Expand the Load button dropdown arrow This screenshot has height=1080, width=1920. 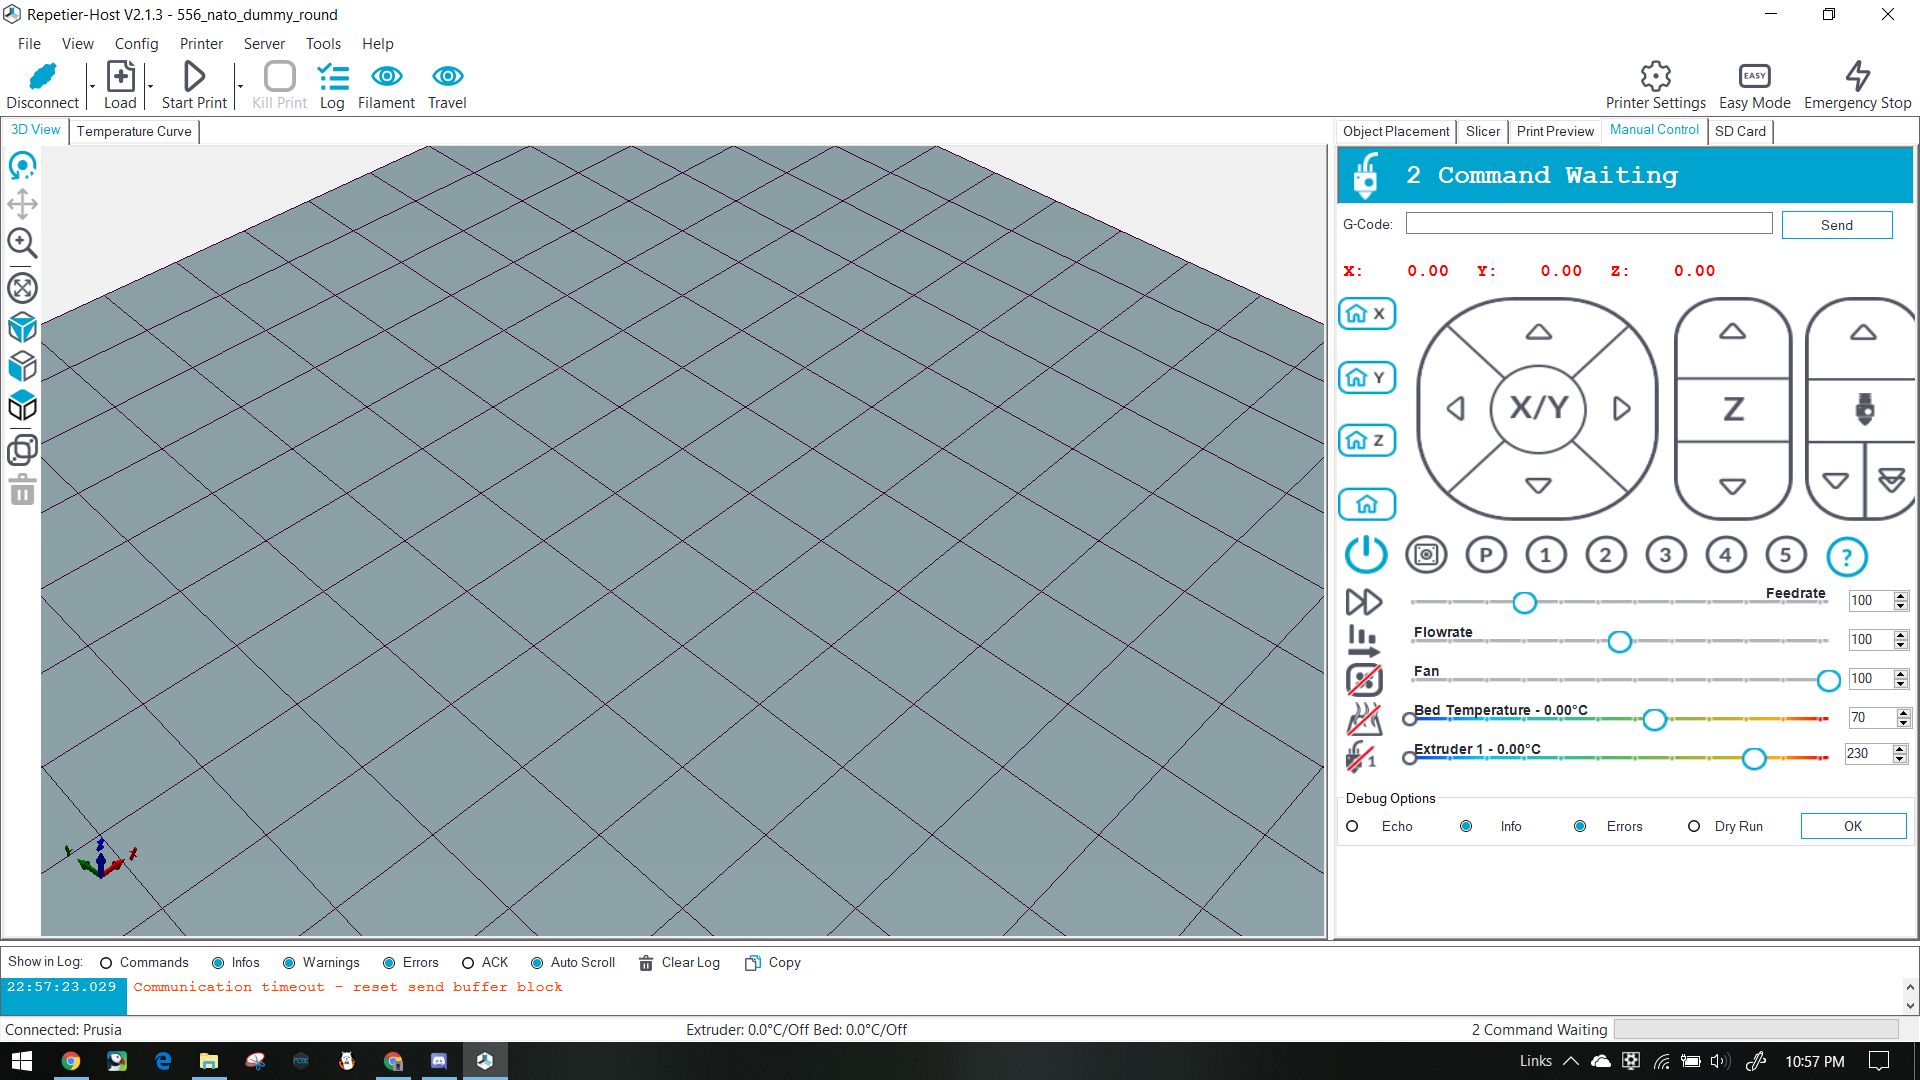(x=150, y=87)
